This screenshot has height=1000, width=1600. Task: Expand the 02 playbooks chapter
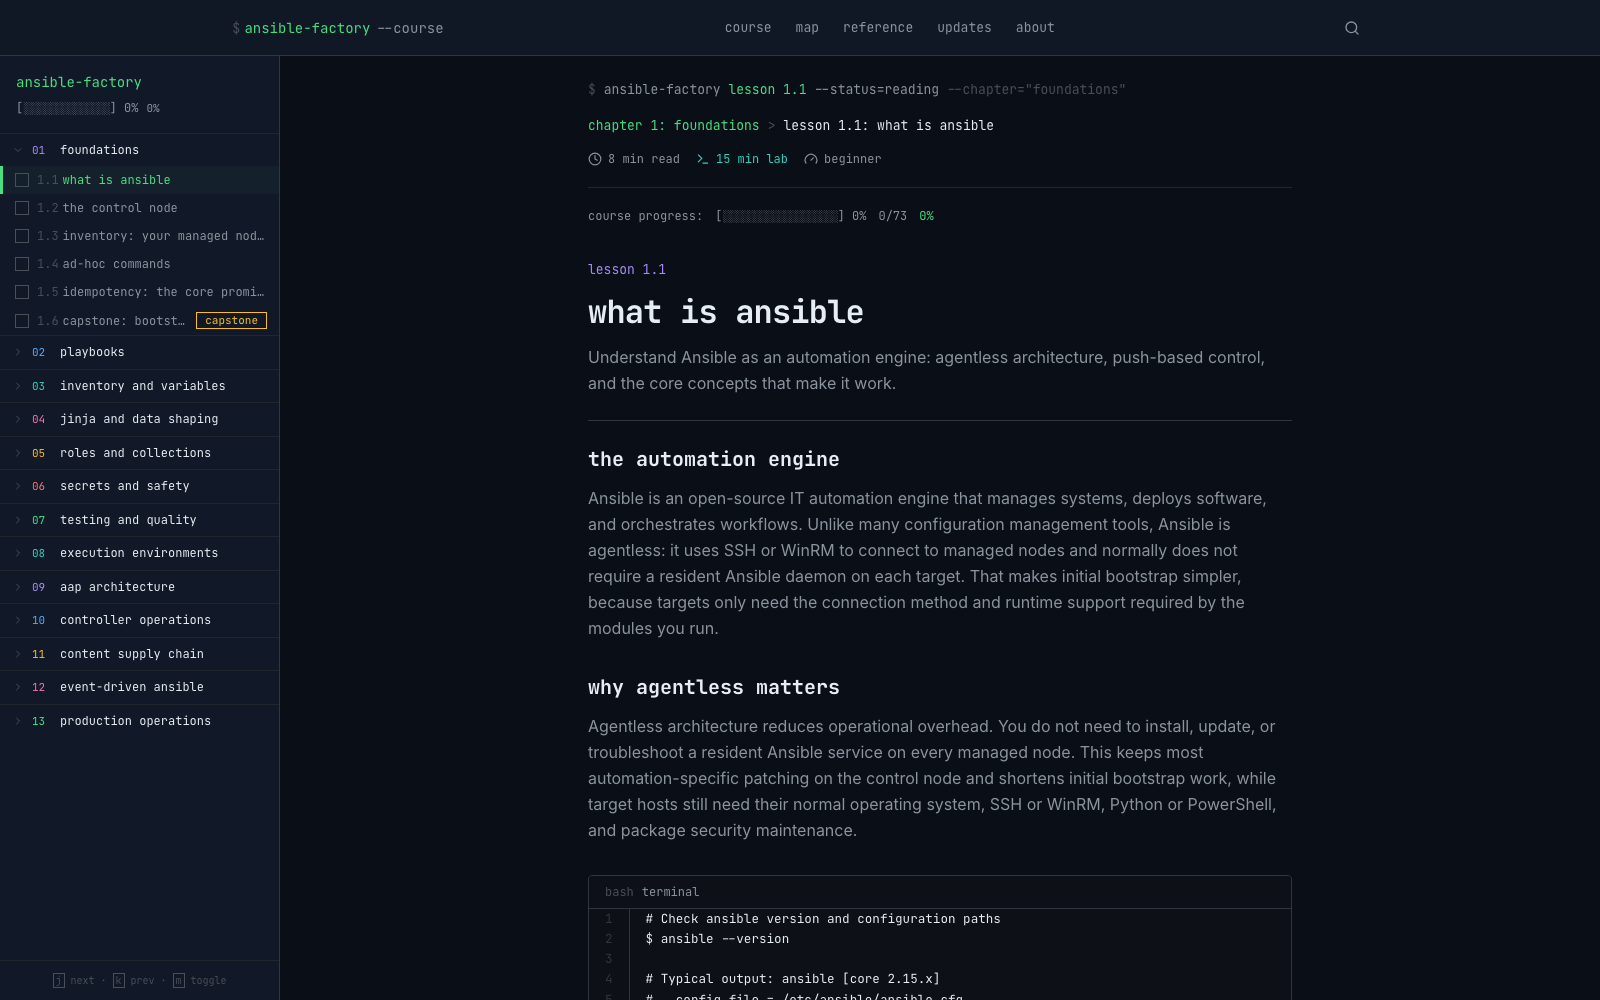139,352
